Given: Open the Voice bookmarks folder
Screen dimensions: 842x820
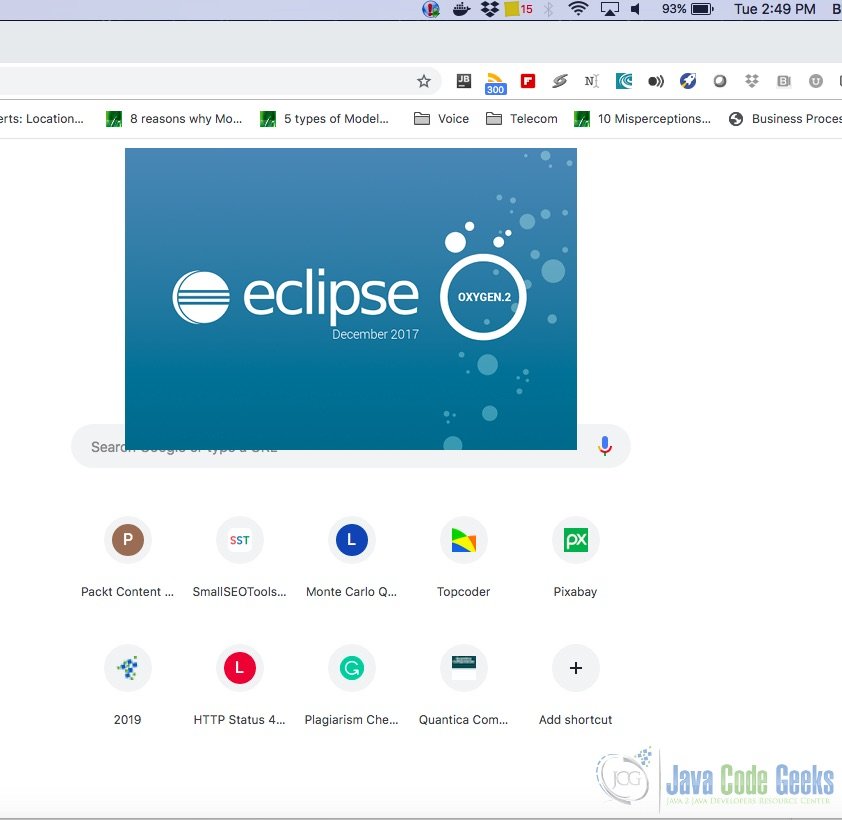Looking at the screenshot, I should coord(441,118).
